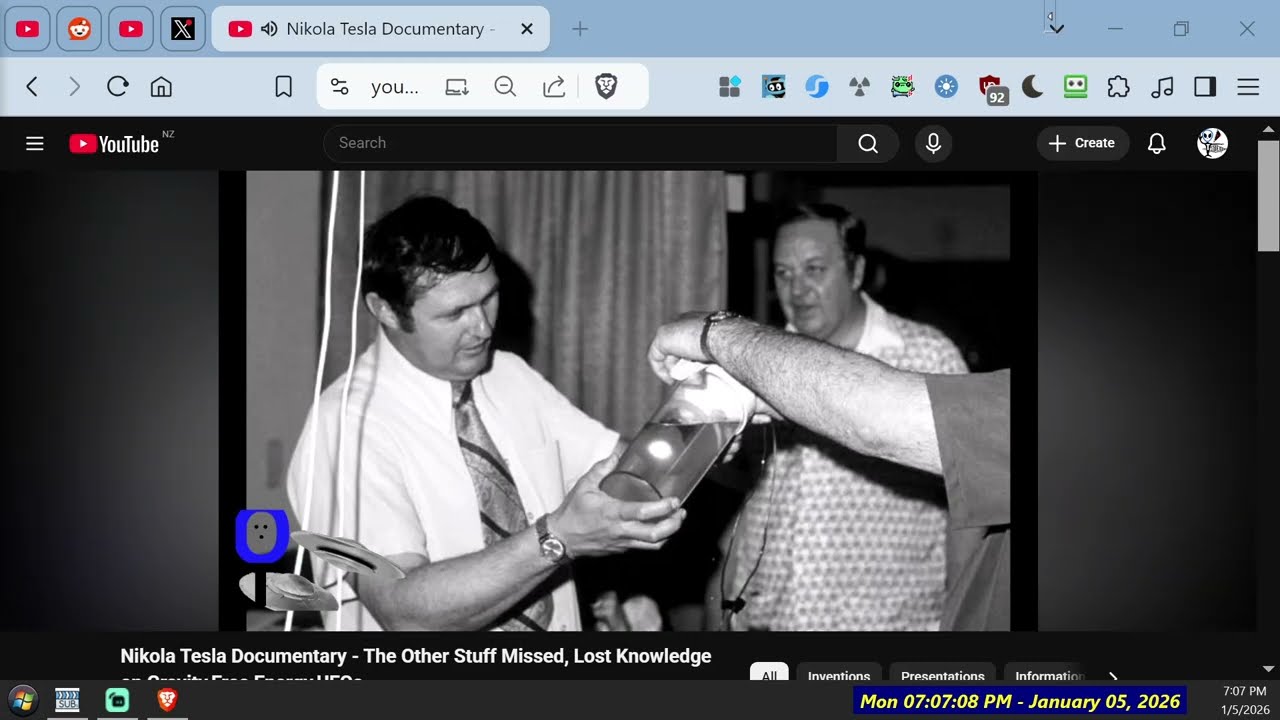The image size is (1280, 720).
Task: Open the green robot face extension
Action: [1075, 87]
